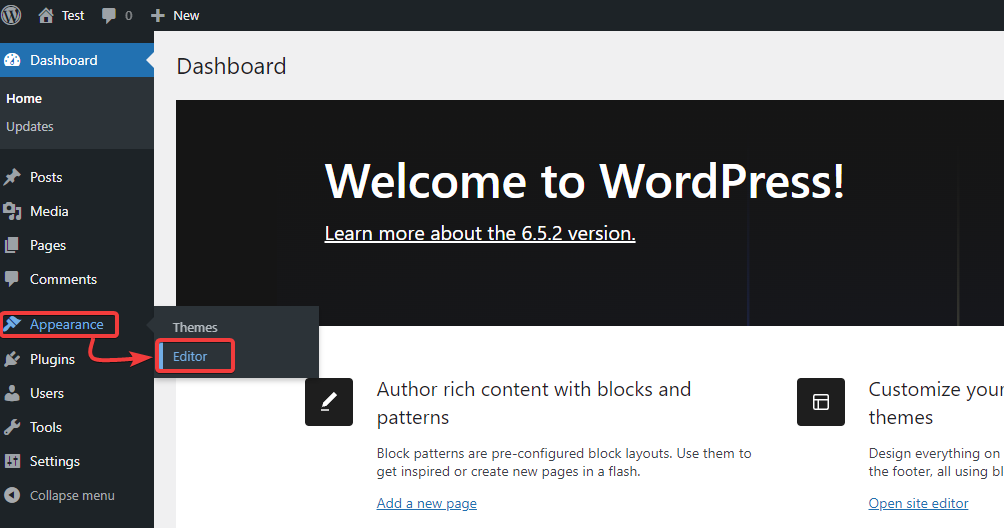Select Themes in the Appearance flyout

[195, 327]
